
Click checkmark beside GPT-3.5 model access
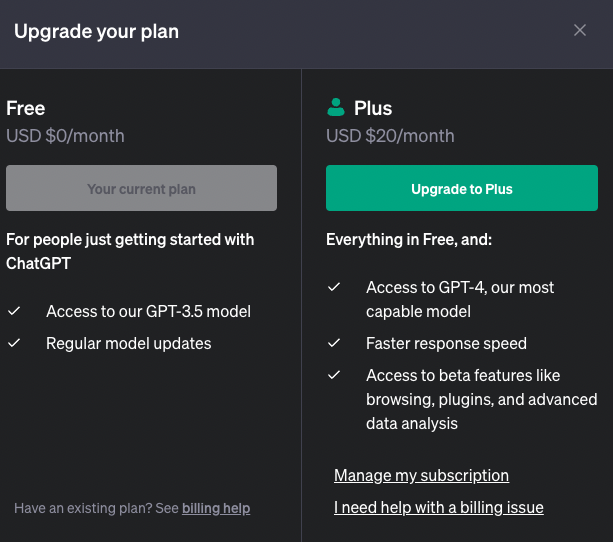[14, 311]
